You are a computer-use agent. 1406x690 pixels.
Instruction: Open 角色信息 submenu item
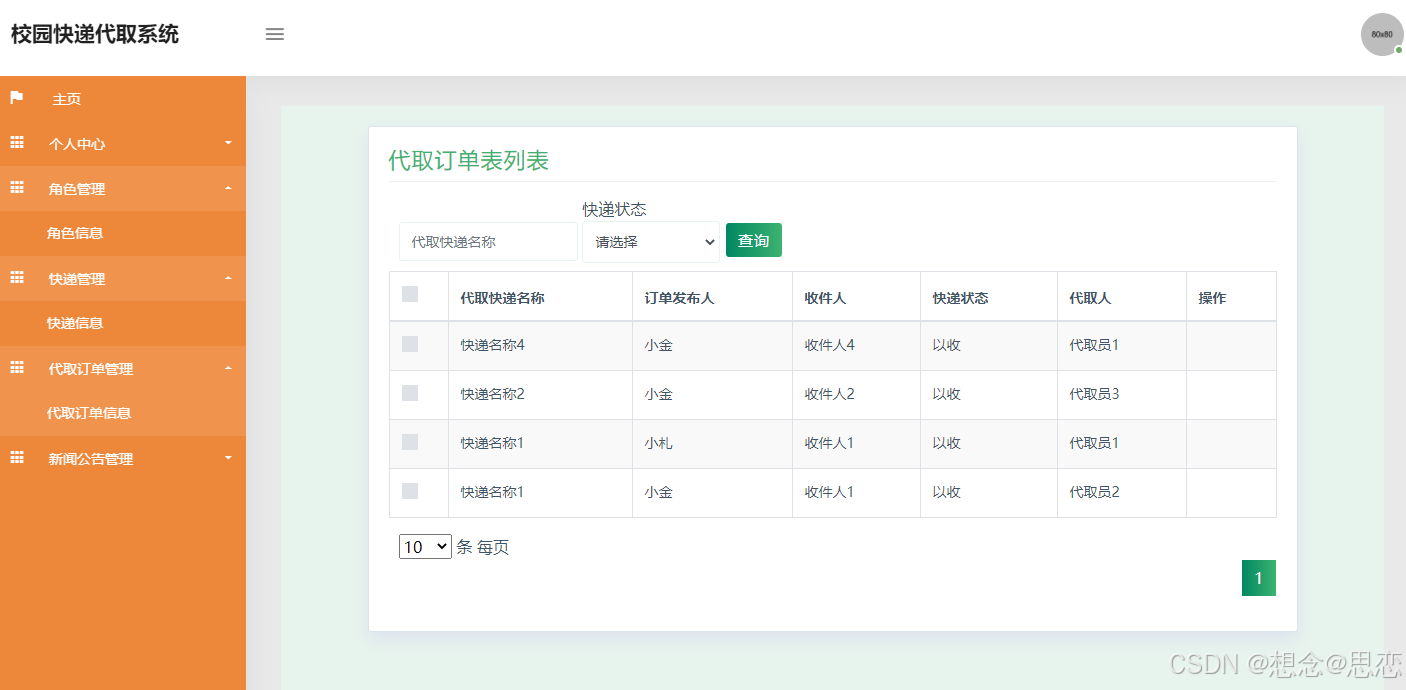(75, 233)
